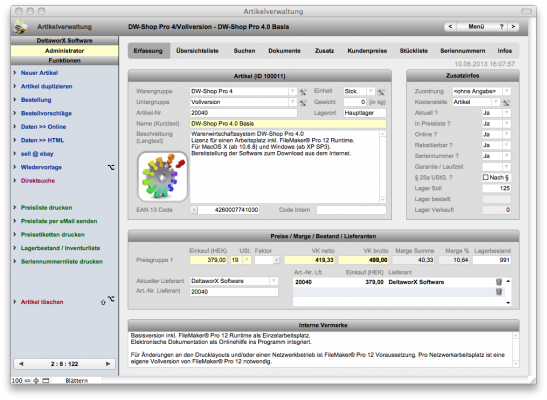
Task: Tick the Nach § 25a UStG checkbox
Action: [485, 178]
